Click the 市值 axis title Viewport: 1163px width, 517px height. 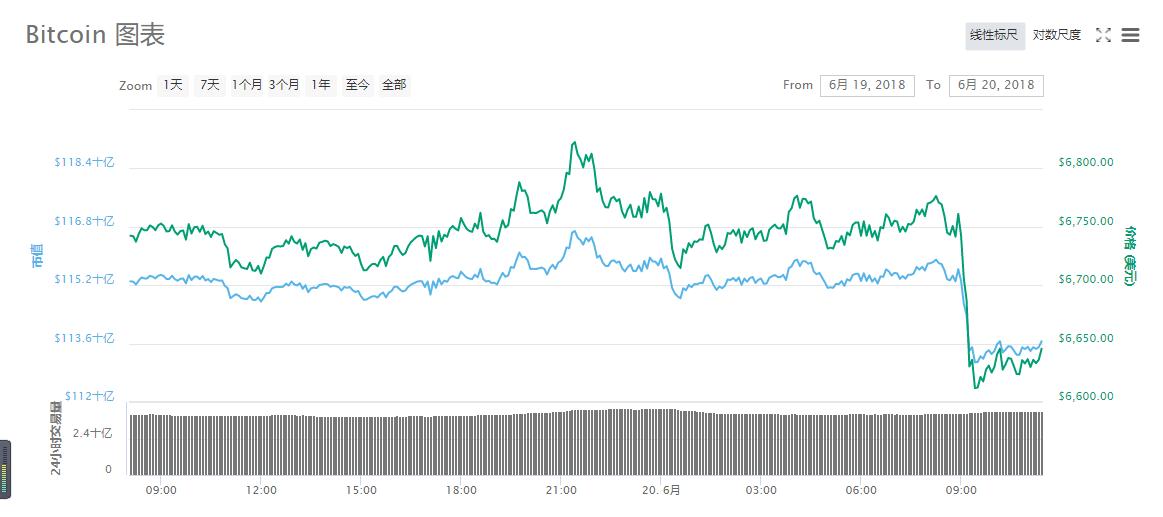pos(37,255)
